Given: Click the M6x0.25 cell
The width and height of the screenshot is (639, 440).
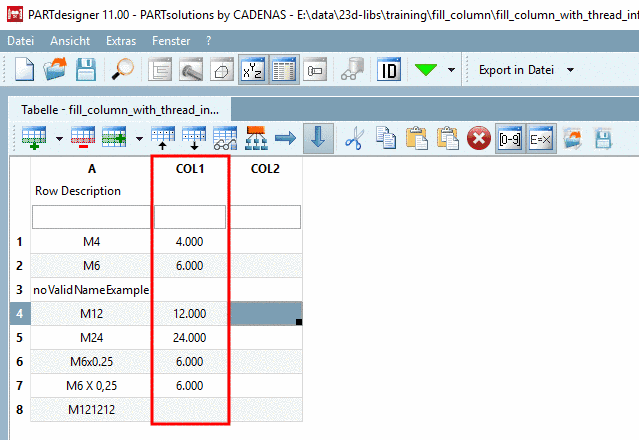Looking at the screenshot, I should [x=92, y=361].
